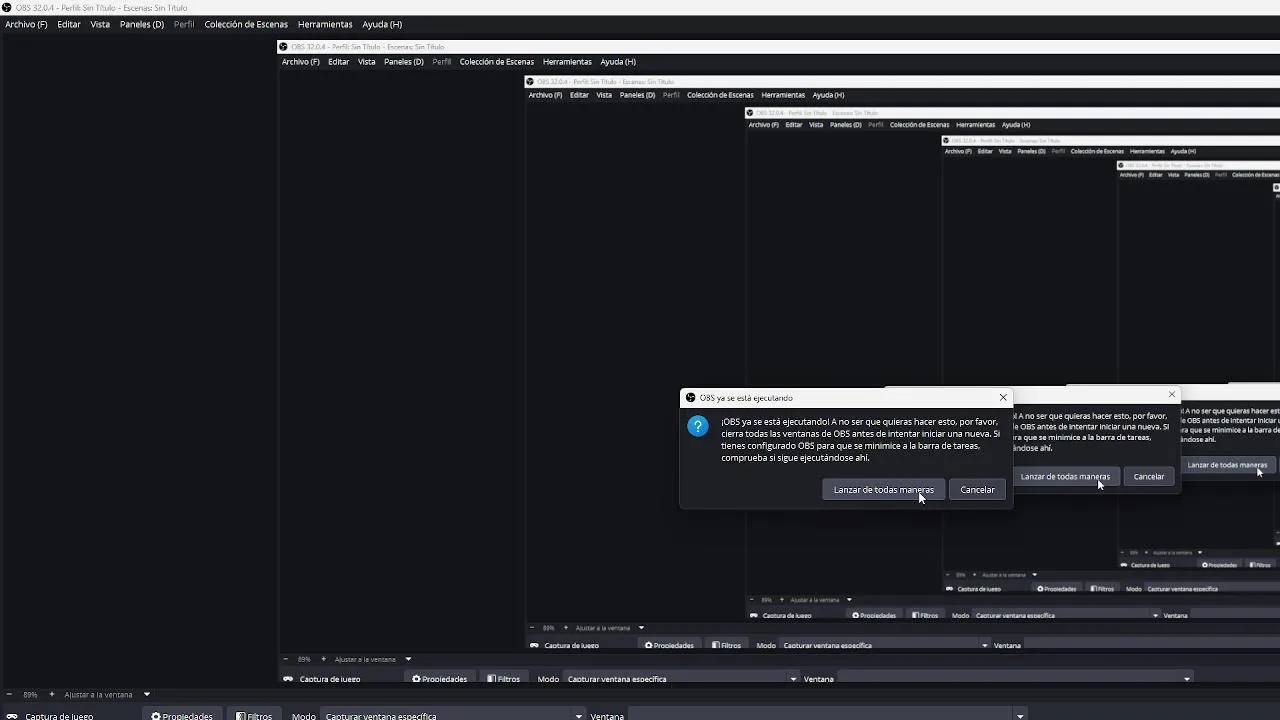Click Lanzar de todas maneras in second dialog copy
Screen dimensions: 1280x720
pyautogui.click(x=1065, y=477)
